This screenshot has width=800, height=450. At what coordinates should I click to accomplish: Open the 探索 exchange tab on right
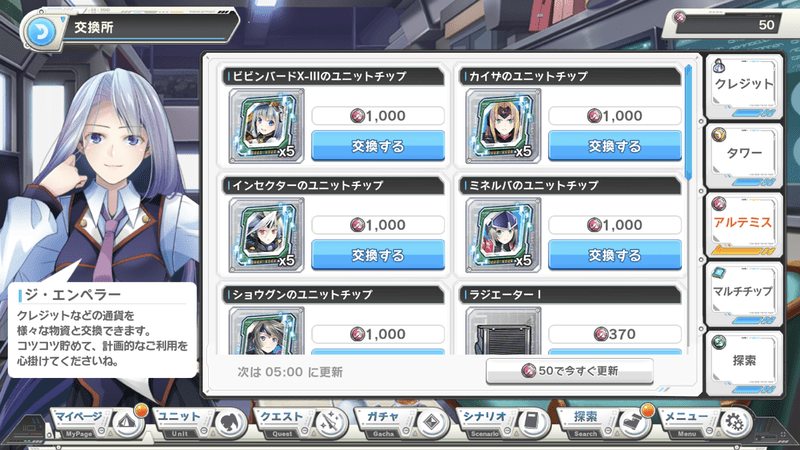pyautogui.click(x=744, y=362)
